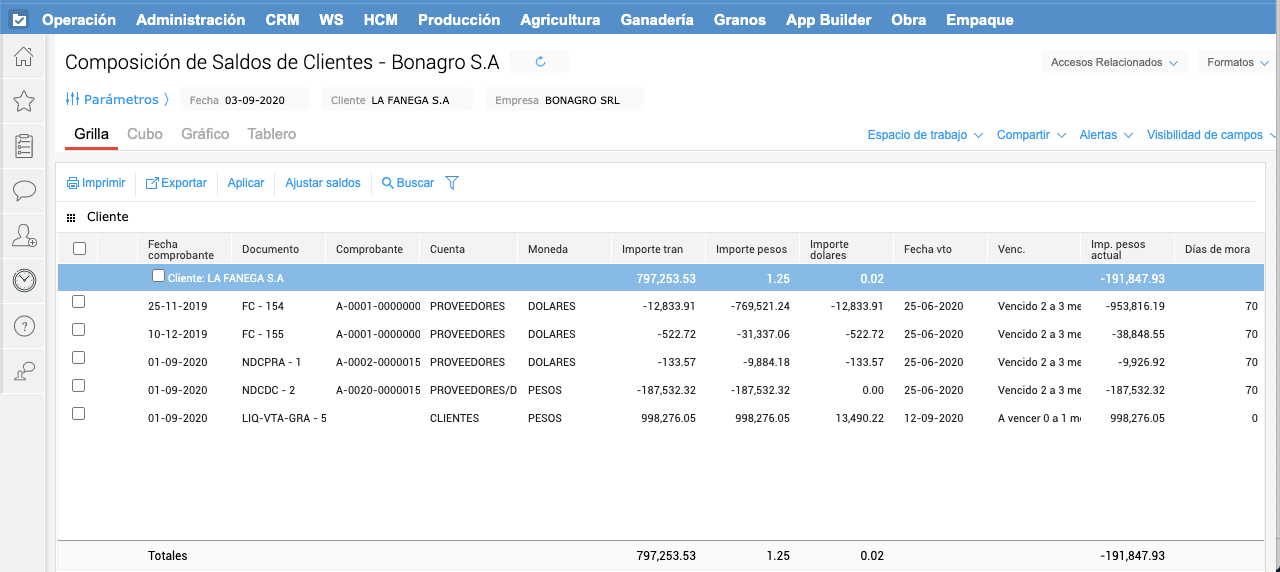Open the Granos menu
Screen dimensions: 1280x572
pos(739,20)
